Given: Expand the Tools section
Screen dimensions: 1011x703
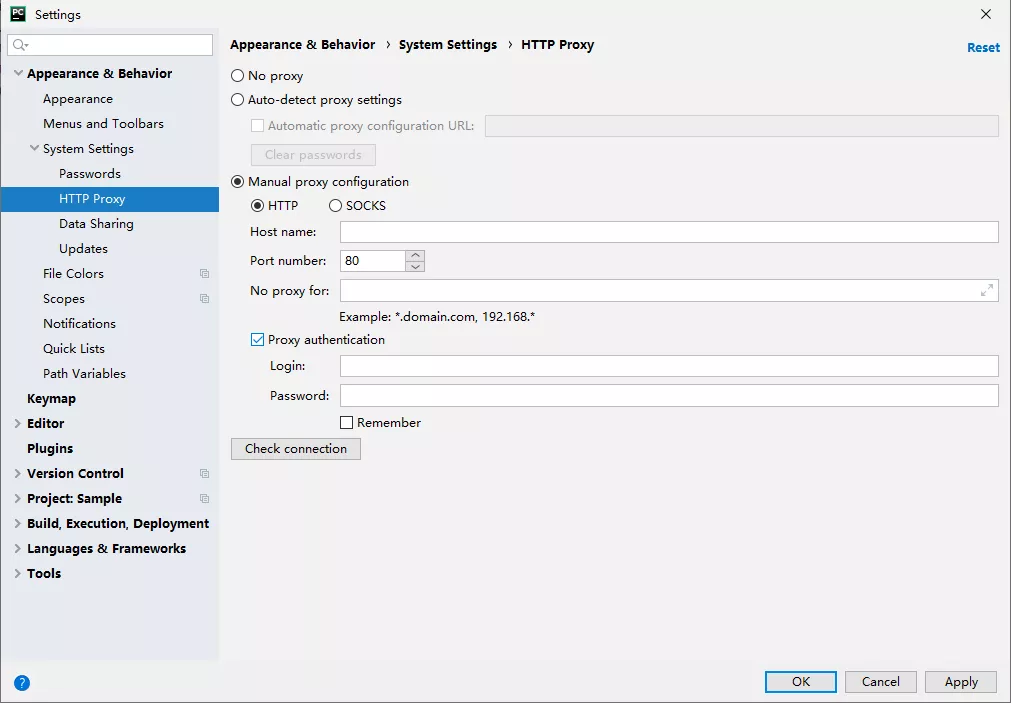Looking at the screenshot, I should point(17,573).
